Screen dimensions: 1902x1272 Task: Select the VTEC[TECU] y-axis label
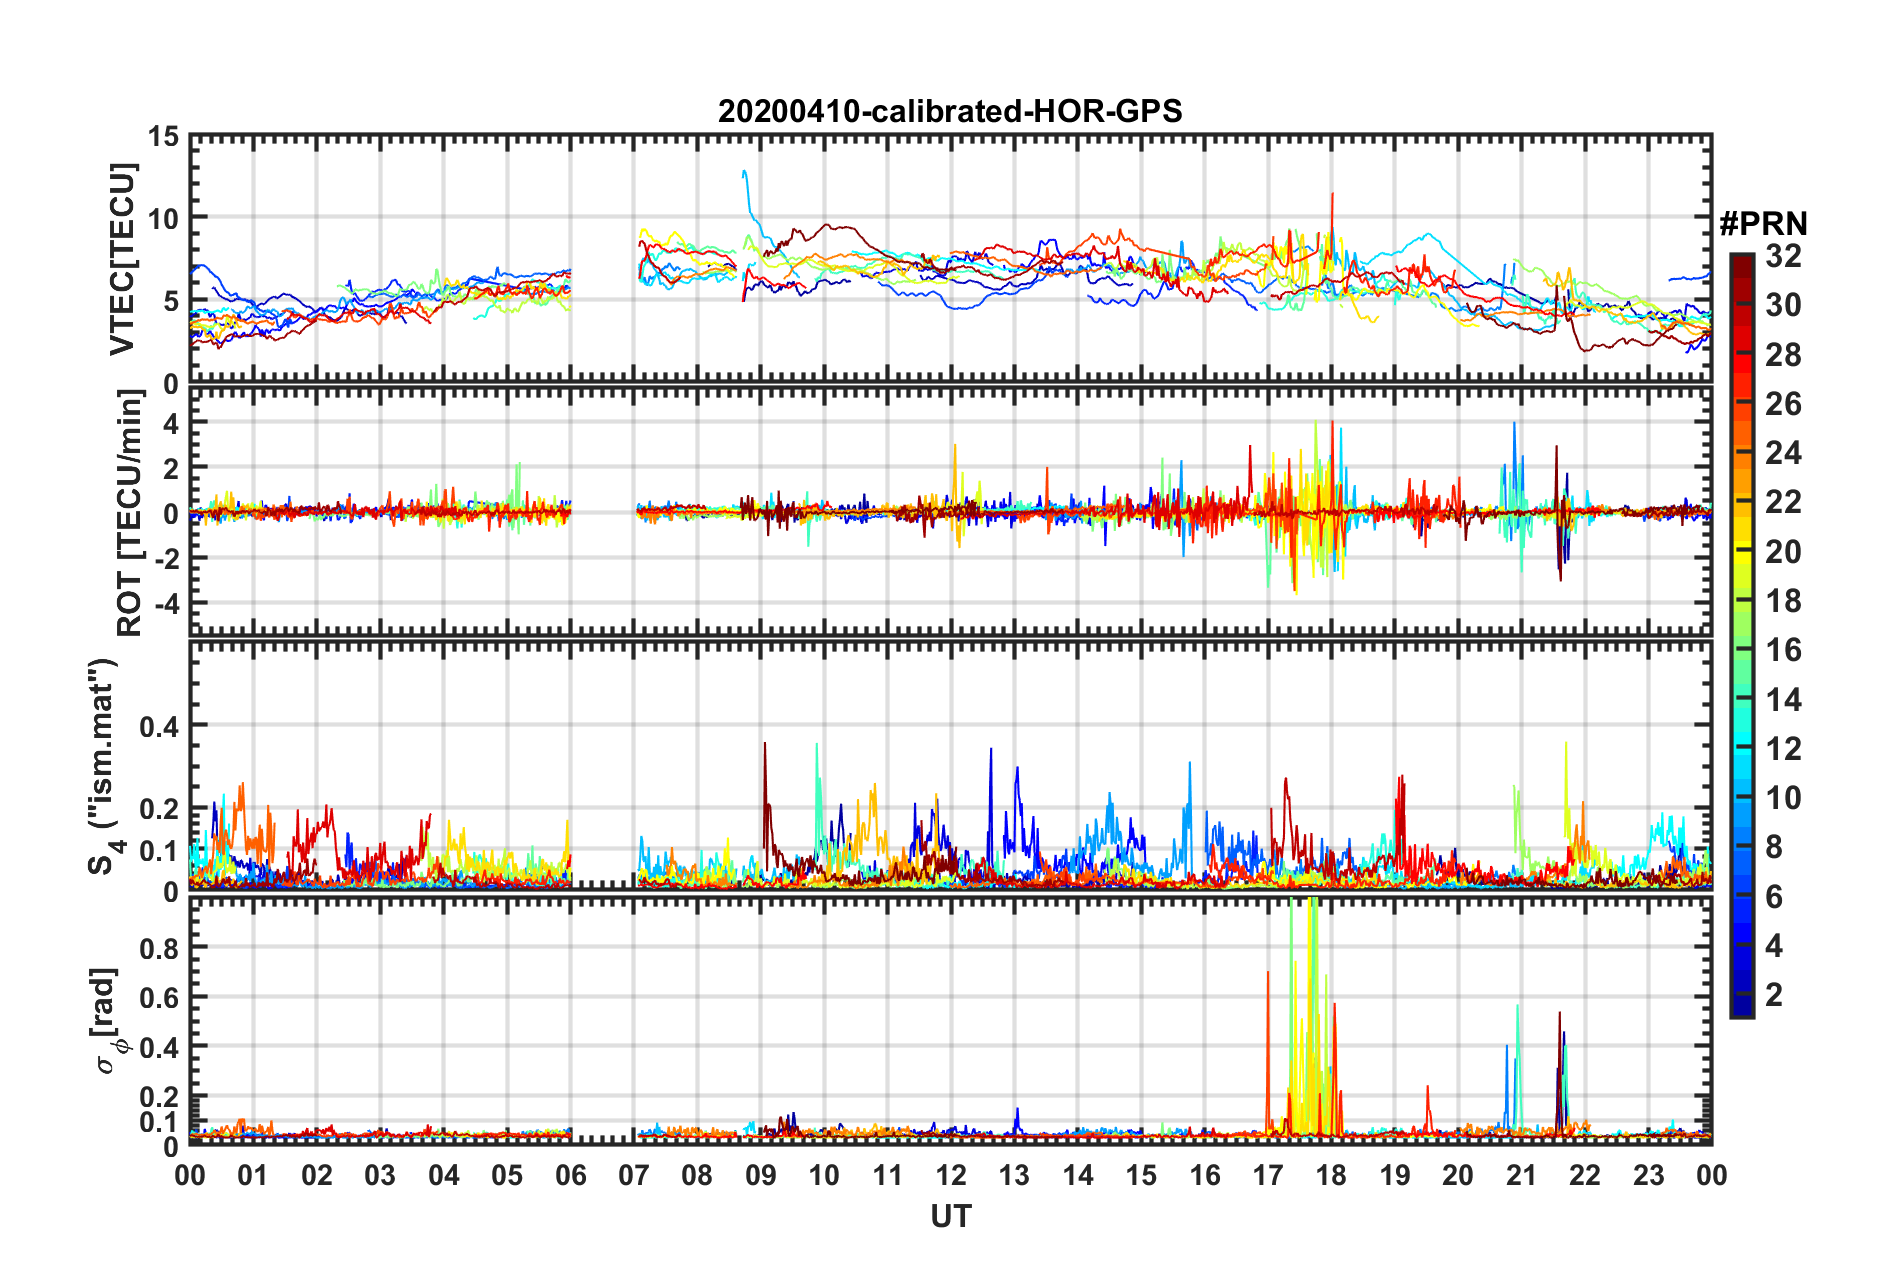[x=122, y=260]
